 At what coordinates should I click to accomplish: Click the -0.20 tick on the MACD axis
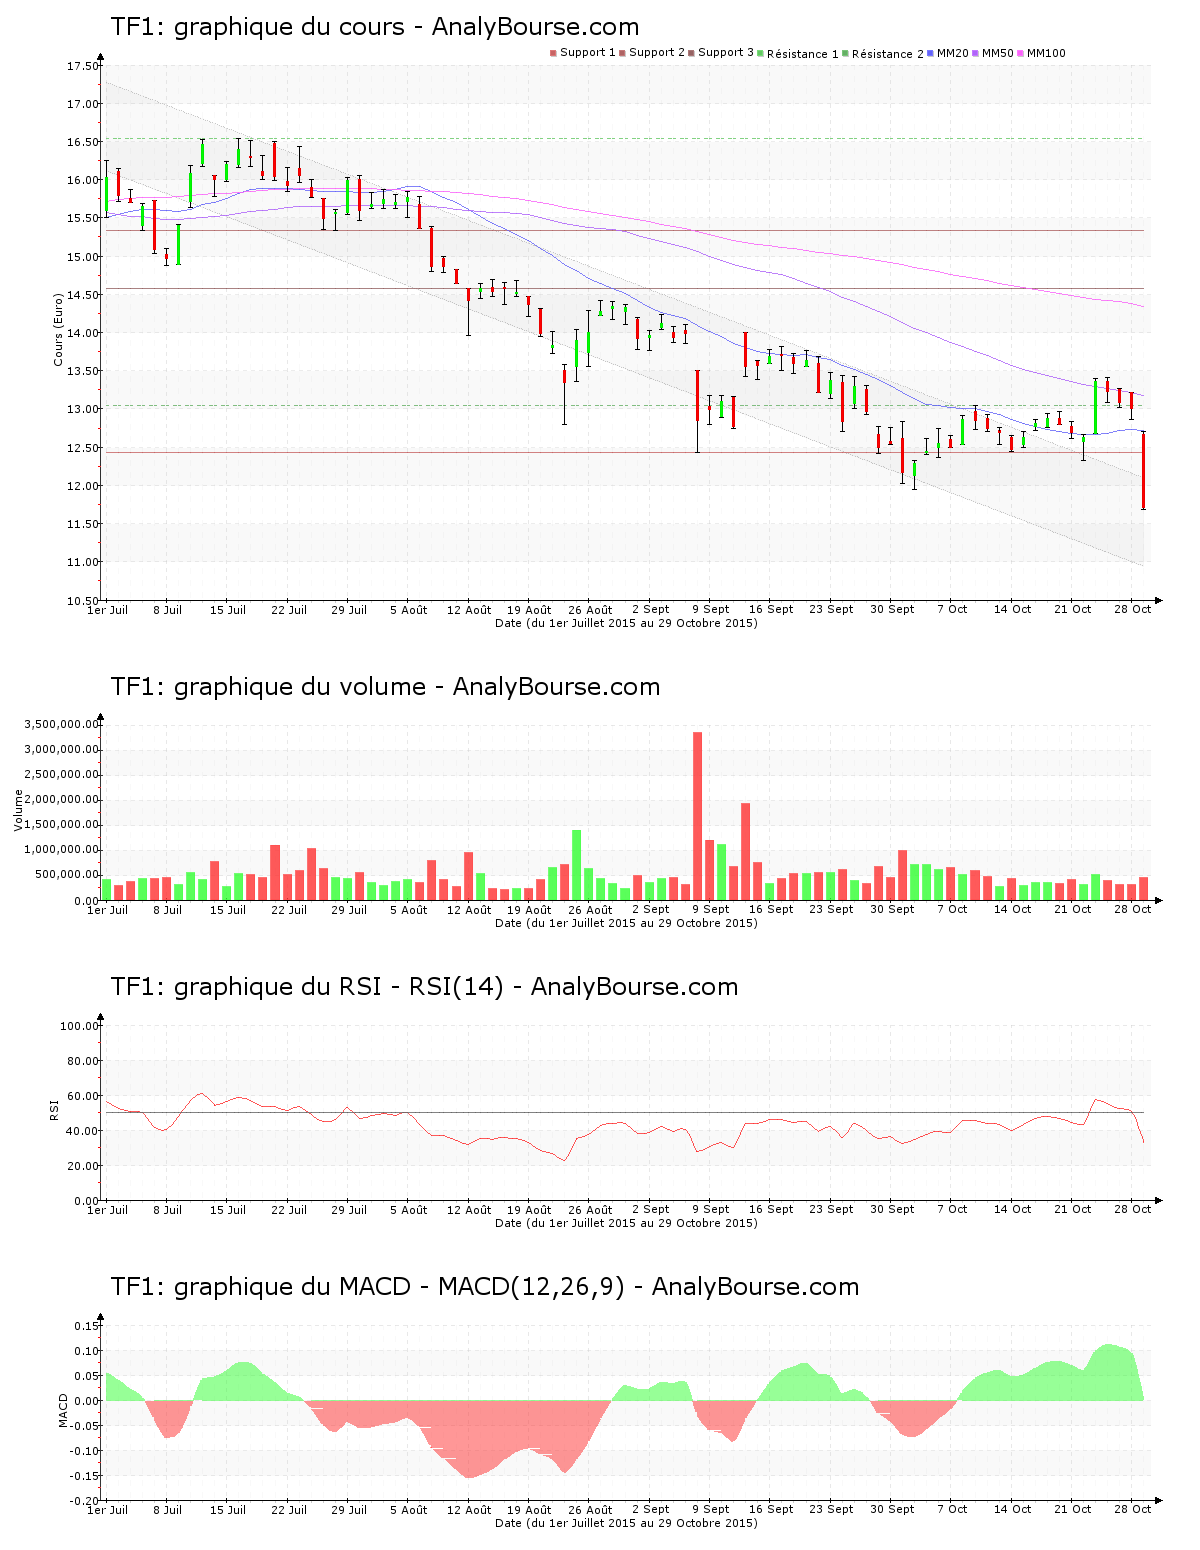coord(85,1501)
